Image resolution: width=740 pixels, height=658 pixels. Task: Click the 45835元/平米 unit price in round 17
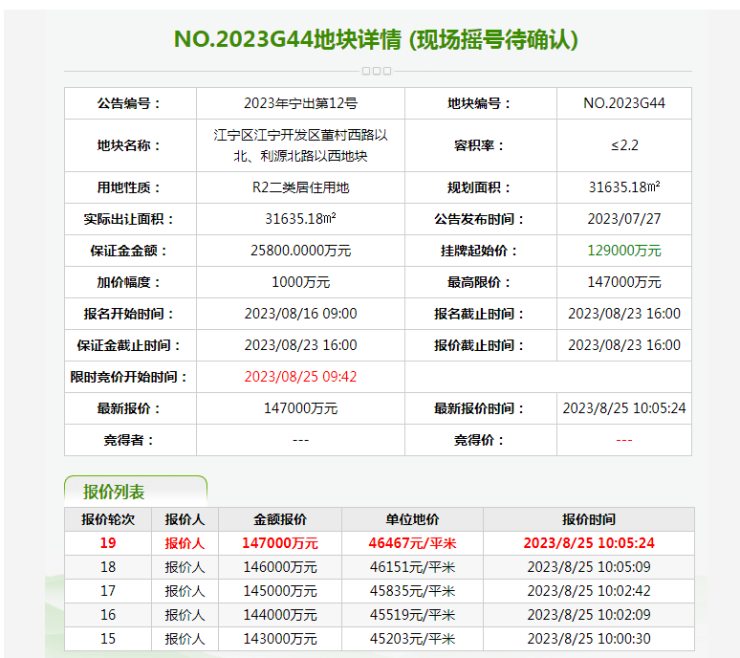click(x=412, y=591)
